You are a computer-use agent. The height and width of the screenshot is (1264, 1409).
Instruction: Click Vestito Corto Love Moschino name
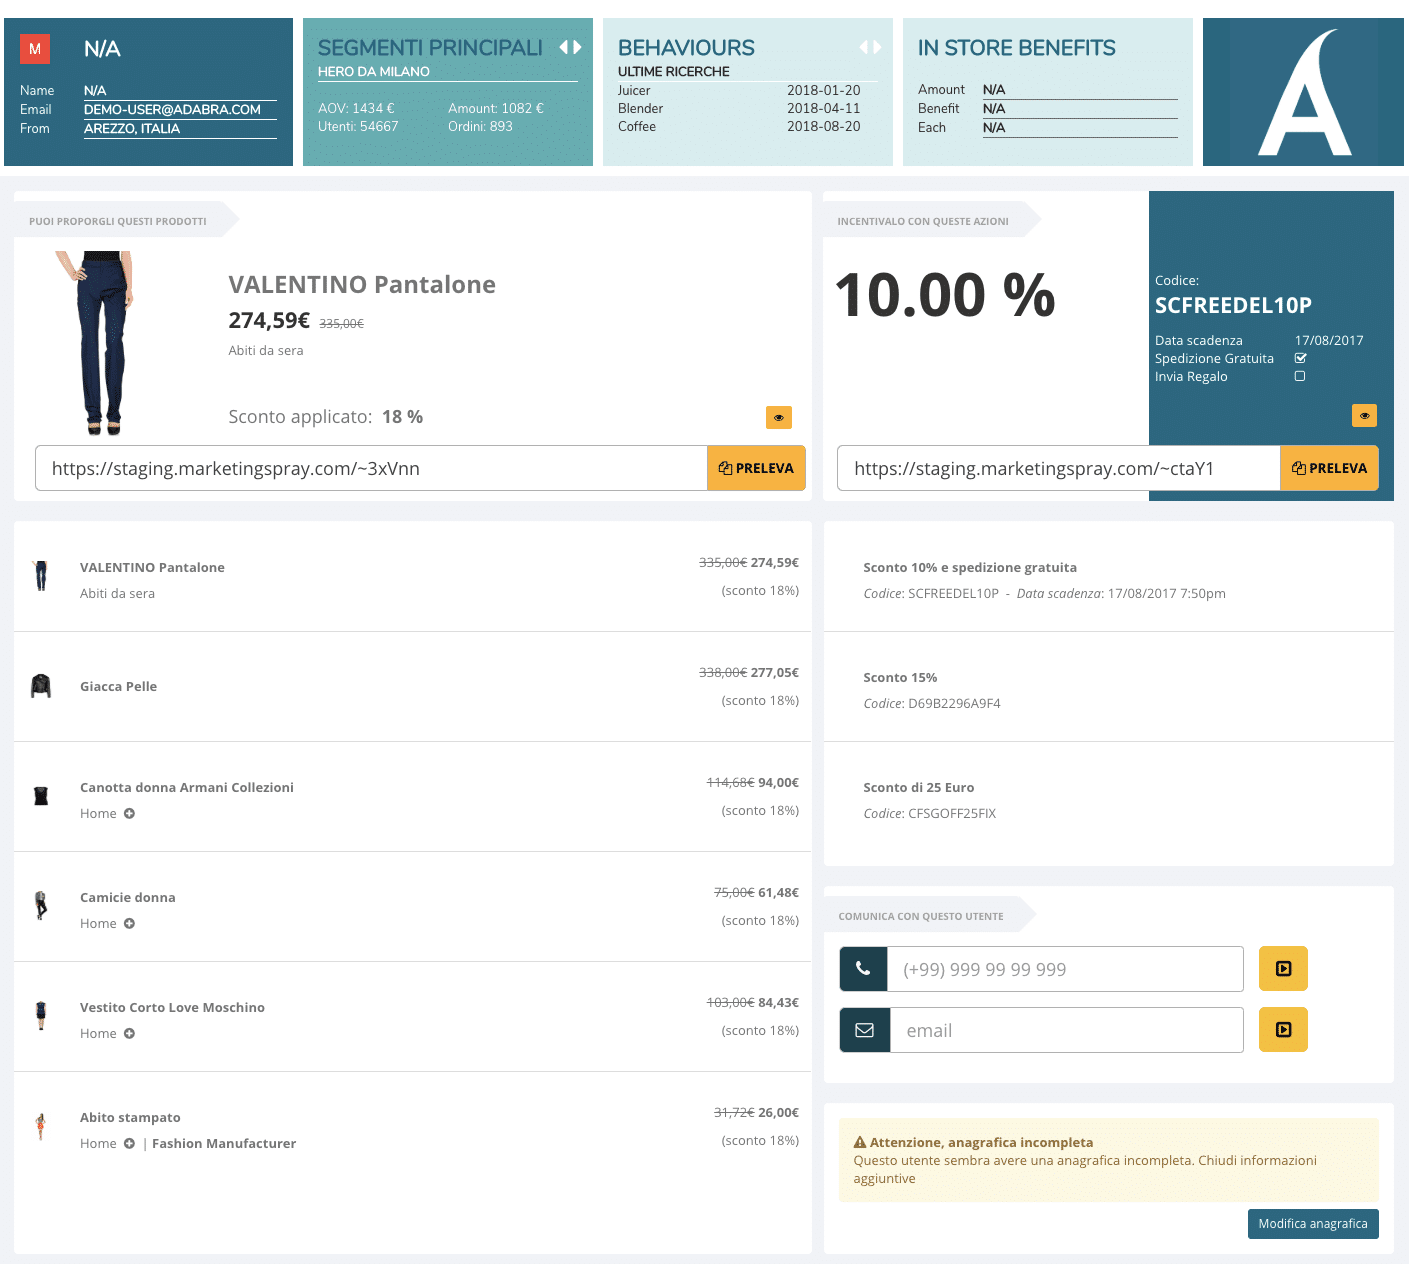point(172,1007)
